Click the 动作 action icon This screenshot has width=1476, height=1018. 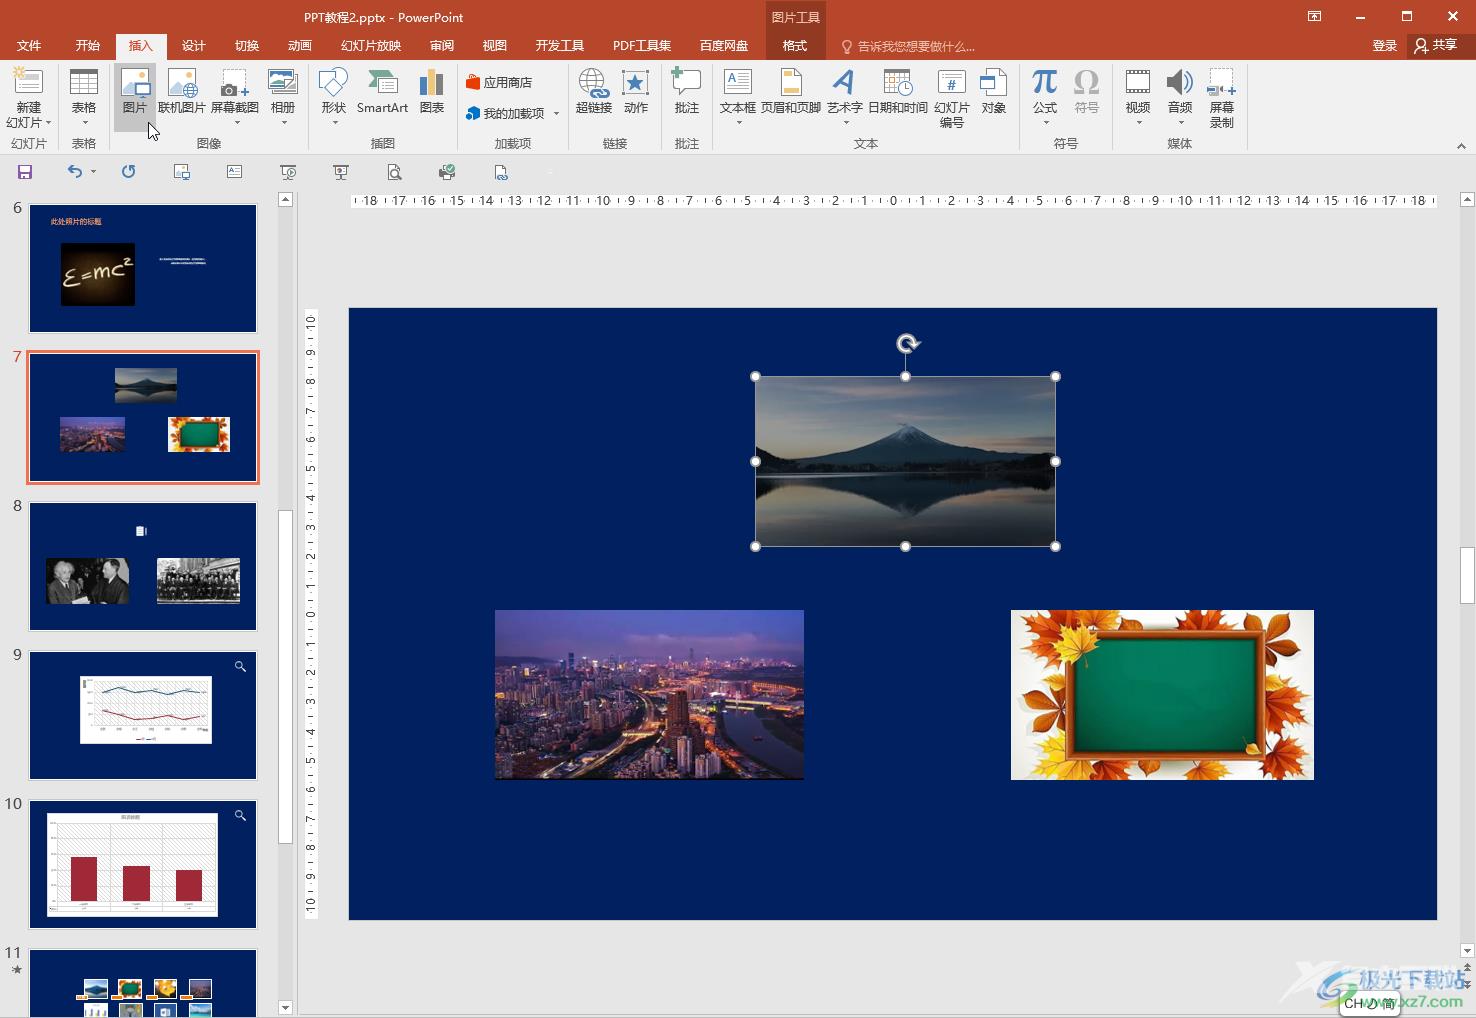point(636,92)
